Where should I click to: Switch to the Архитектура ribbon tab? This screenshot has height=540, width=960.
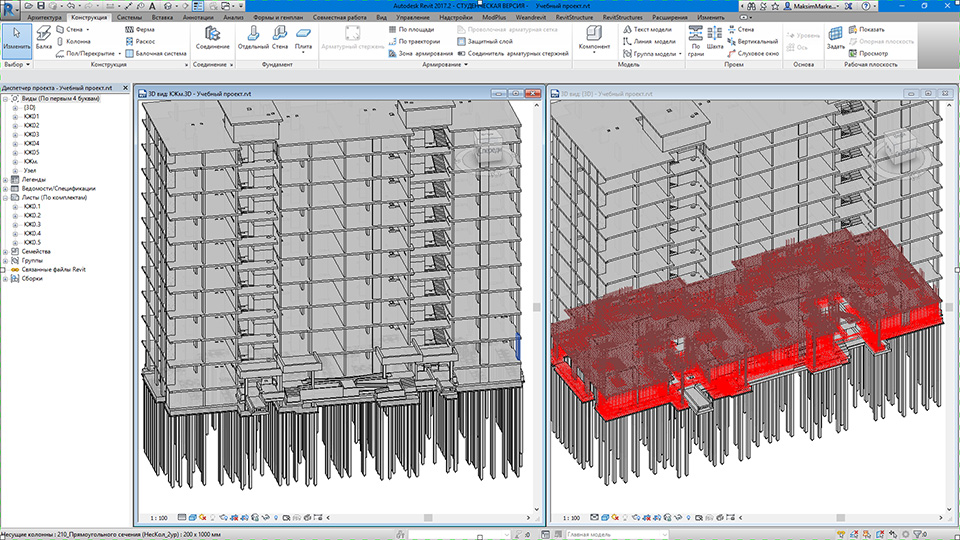tap(44, 18)
